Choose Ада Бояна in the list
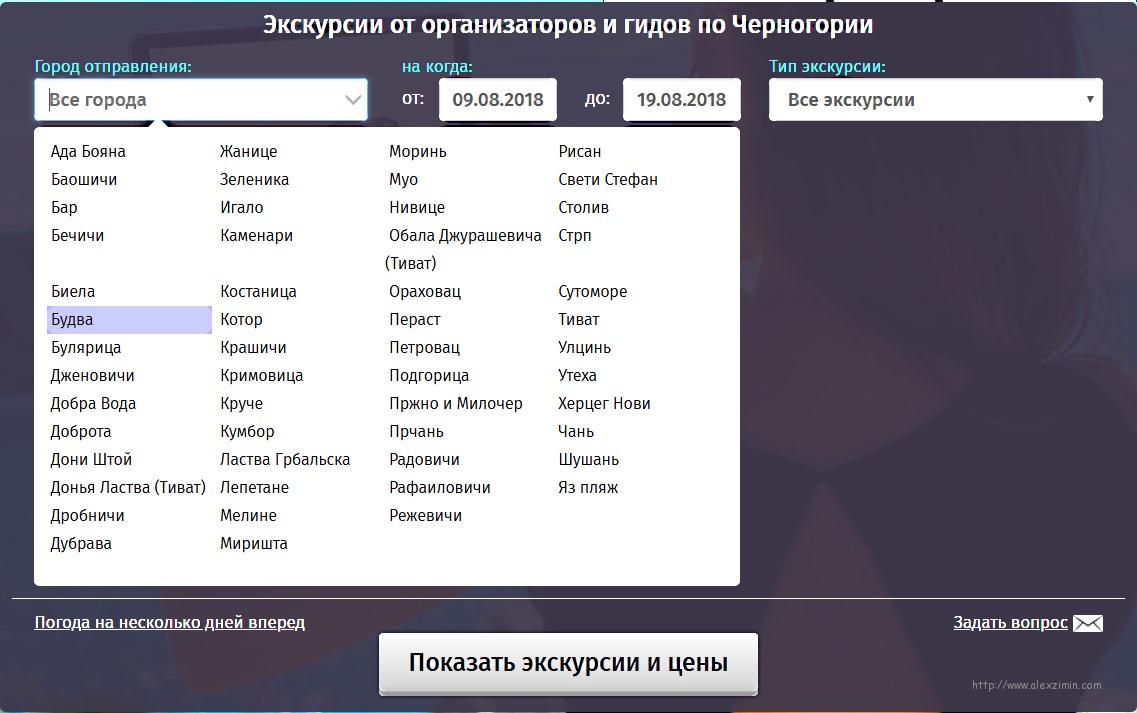Screen dimensions: 1137x713 [x=88, y=152]
